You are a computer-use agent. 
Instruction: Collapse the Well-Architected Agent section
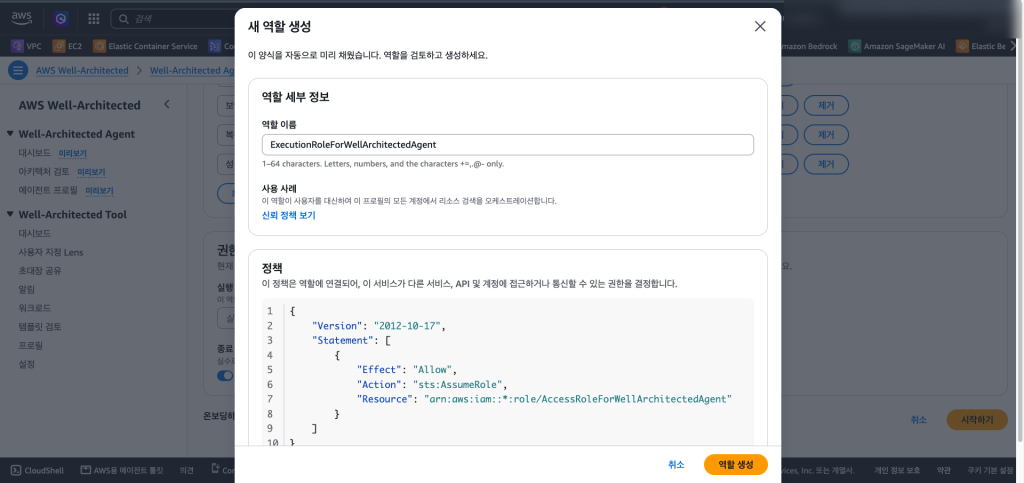pyautogui.click(x=10, y=134)
